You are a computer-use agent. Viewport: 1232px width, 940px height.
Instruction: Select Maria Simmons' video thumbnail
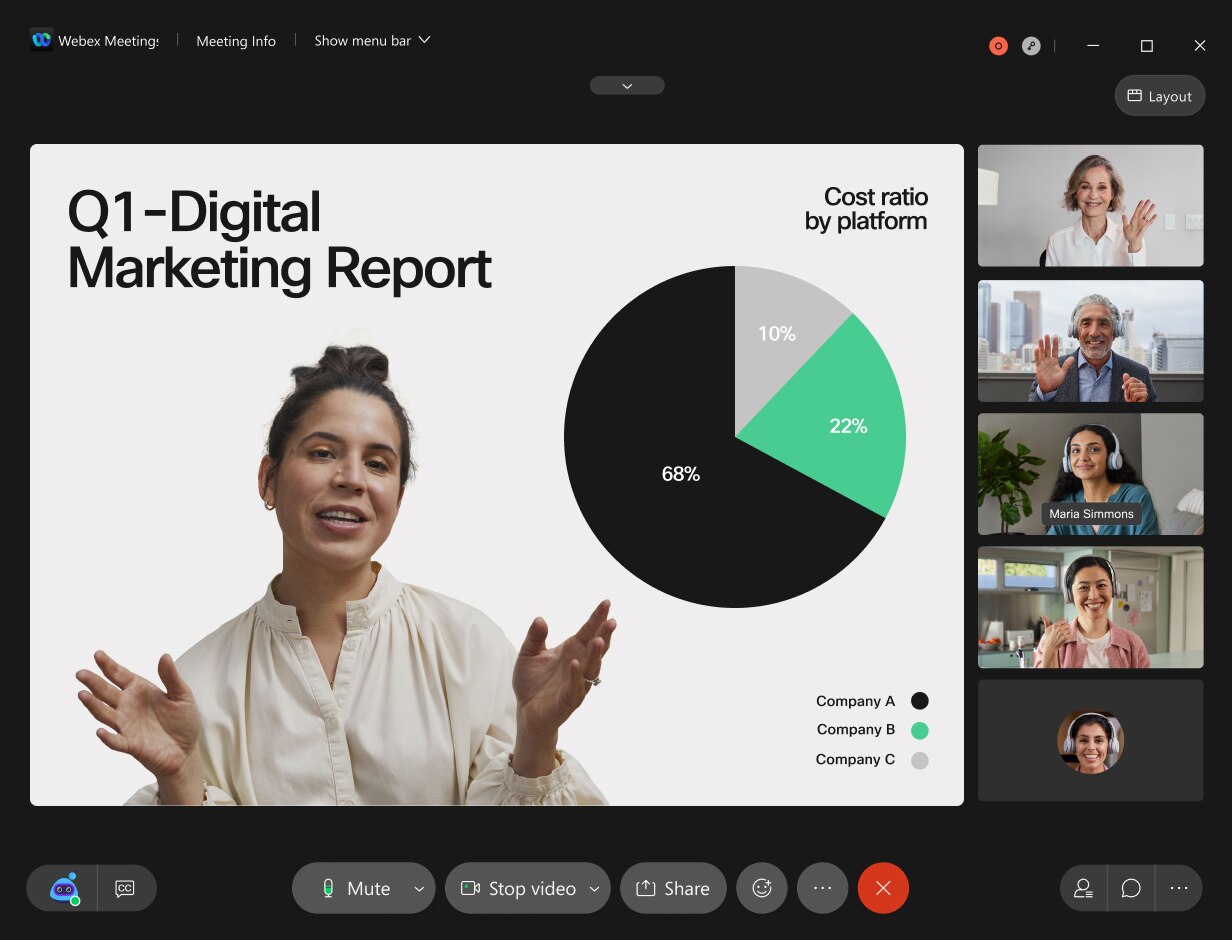(1090, 474)
